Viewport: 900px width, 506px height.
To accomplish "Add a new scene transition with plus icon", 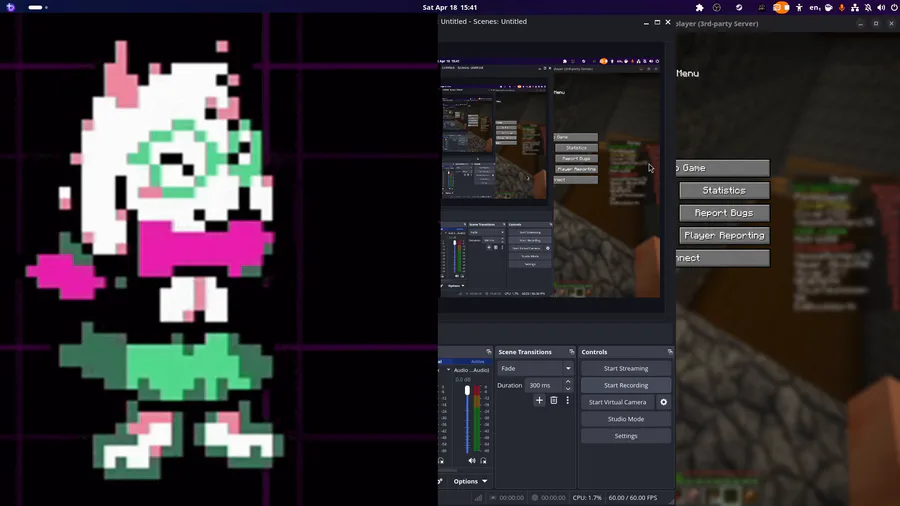I will point(539,400).
